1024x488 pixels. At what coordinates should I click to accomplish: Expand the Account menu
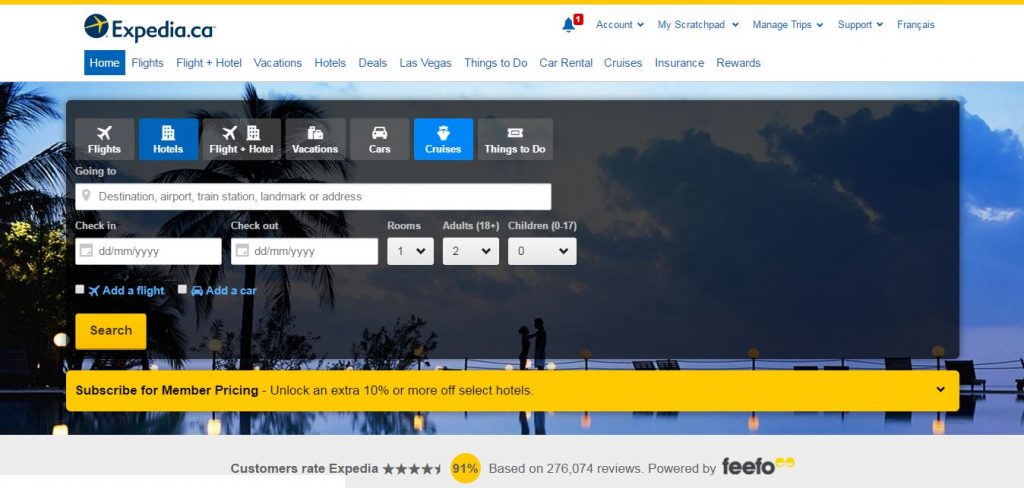[x=620, y=25]
